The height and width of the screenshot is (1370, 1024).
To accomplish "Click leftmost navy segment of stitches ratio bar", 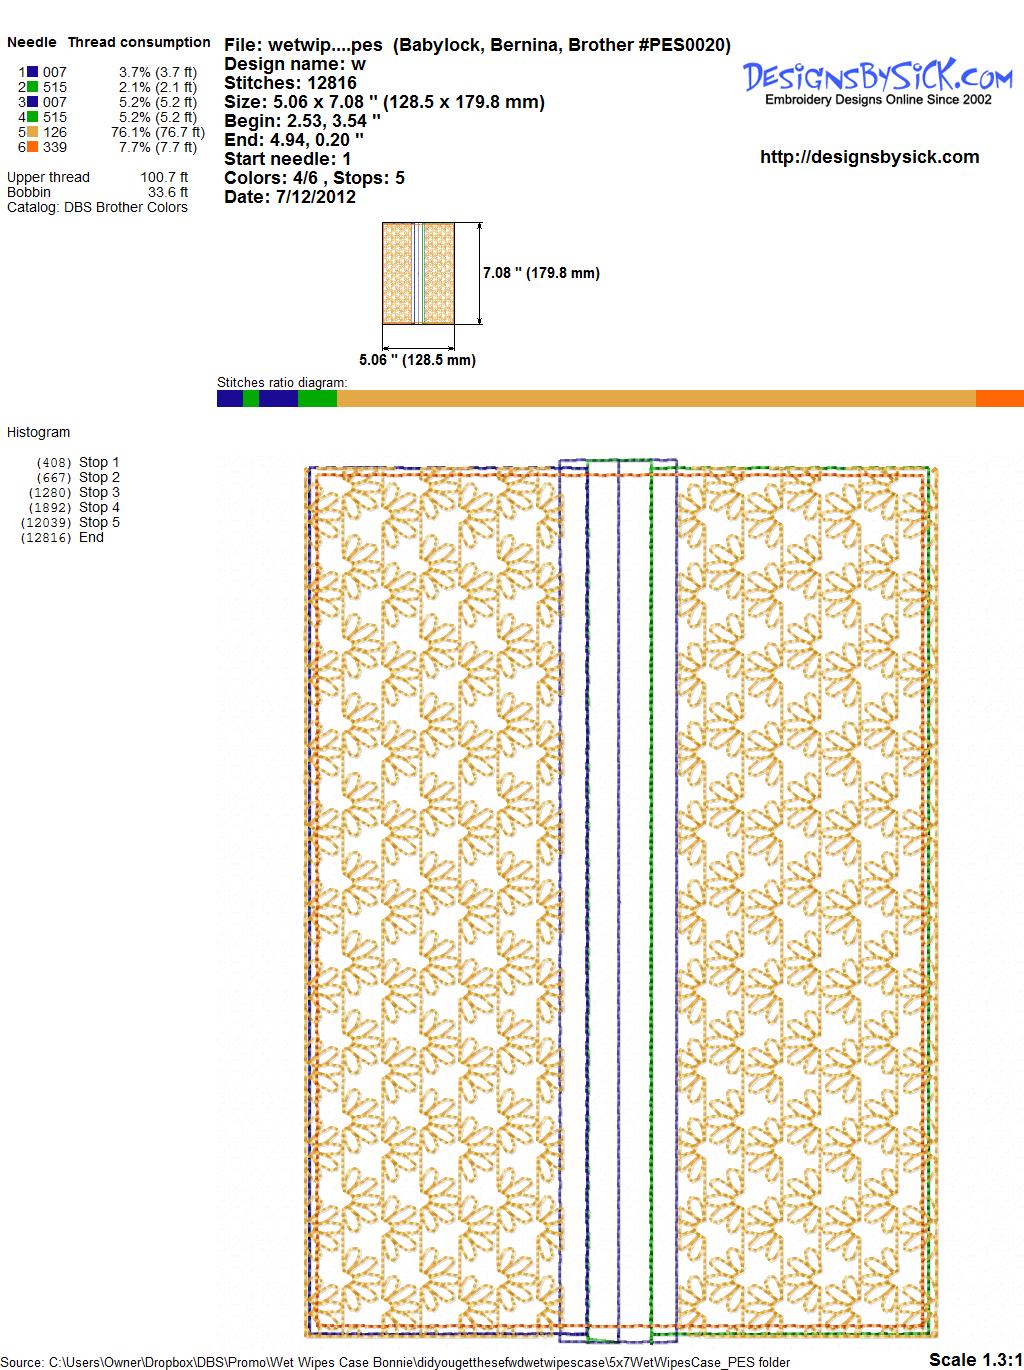I will tap(229, 399).
